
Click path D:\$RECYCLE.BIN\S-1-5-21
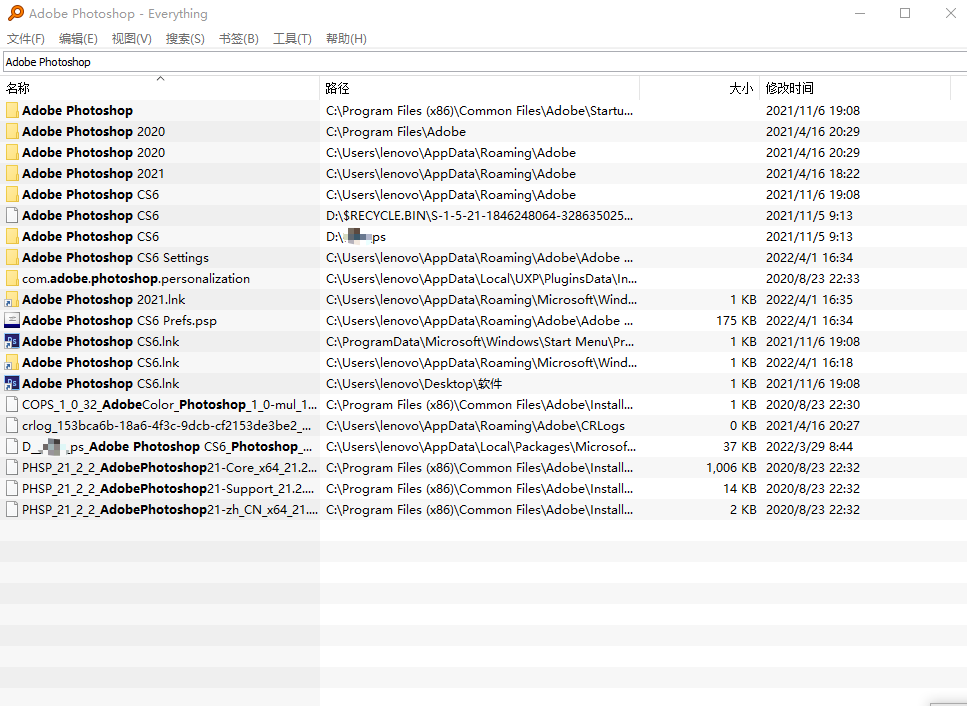tap(479, 215)
